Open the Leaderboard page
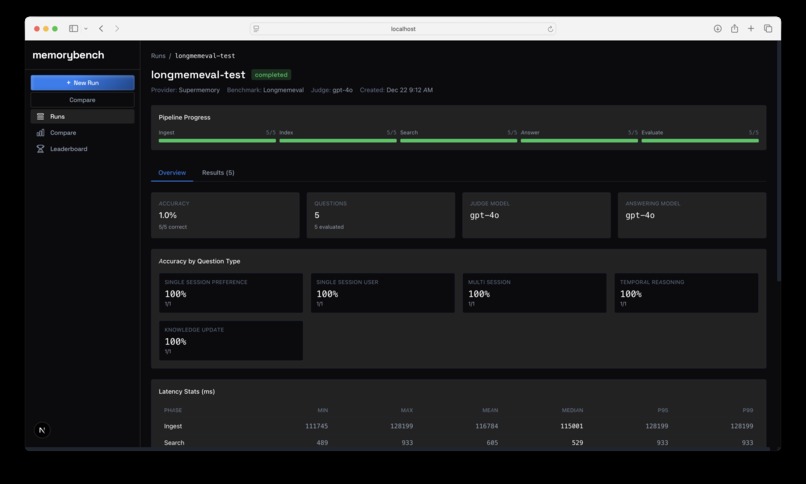Viewport: 806px width, 484px height. 82,149
